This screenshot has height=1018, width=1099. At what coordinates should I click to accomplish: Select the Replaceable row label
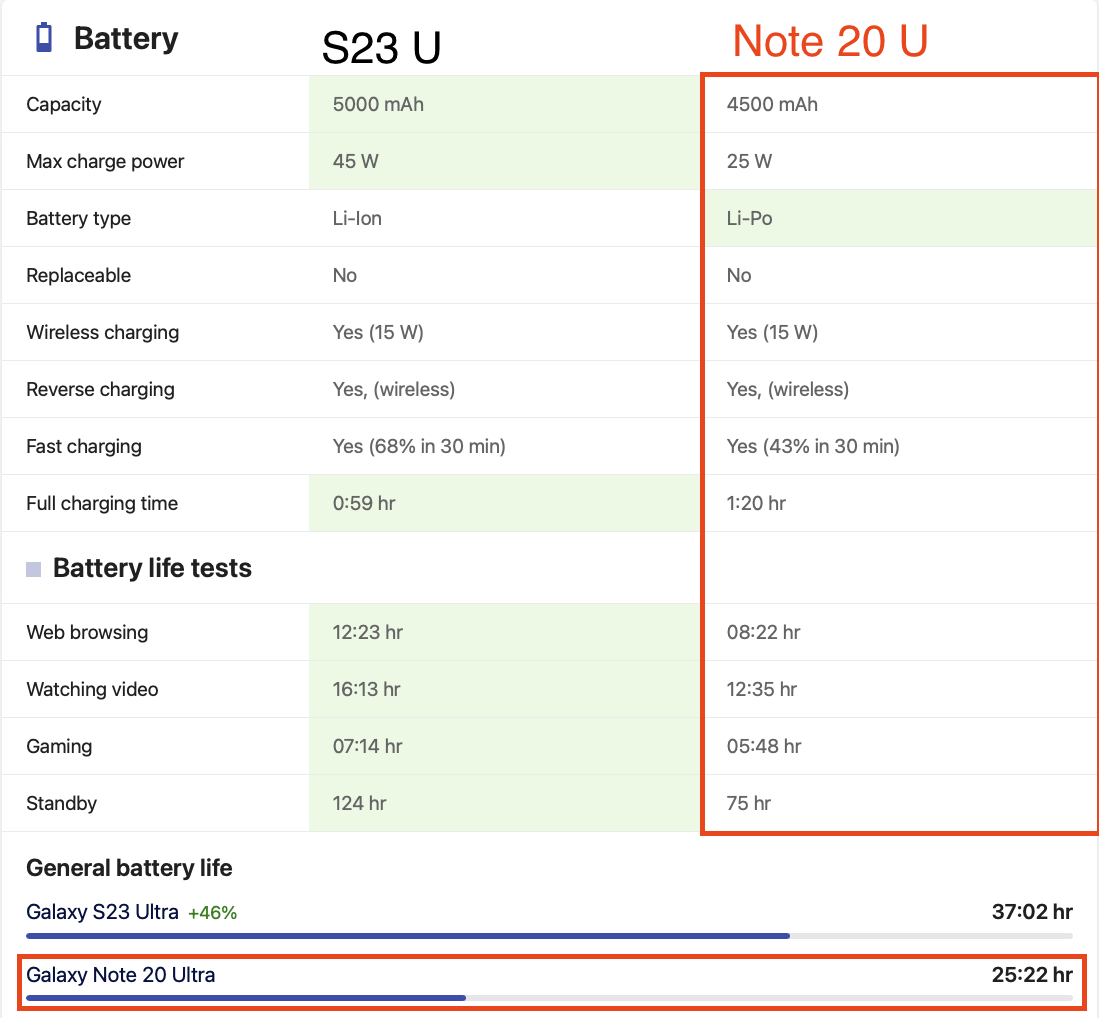[78, 276]
